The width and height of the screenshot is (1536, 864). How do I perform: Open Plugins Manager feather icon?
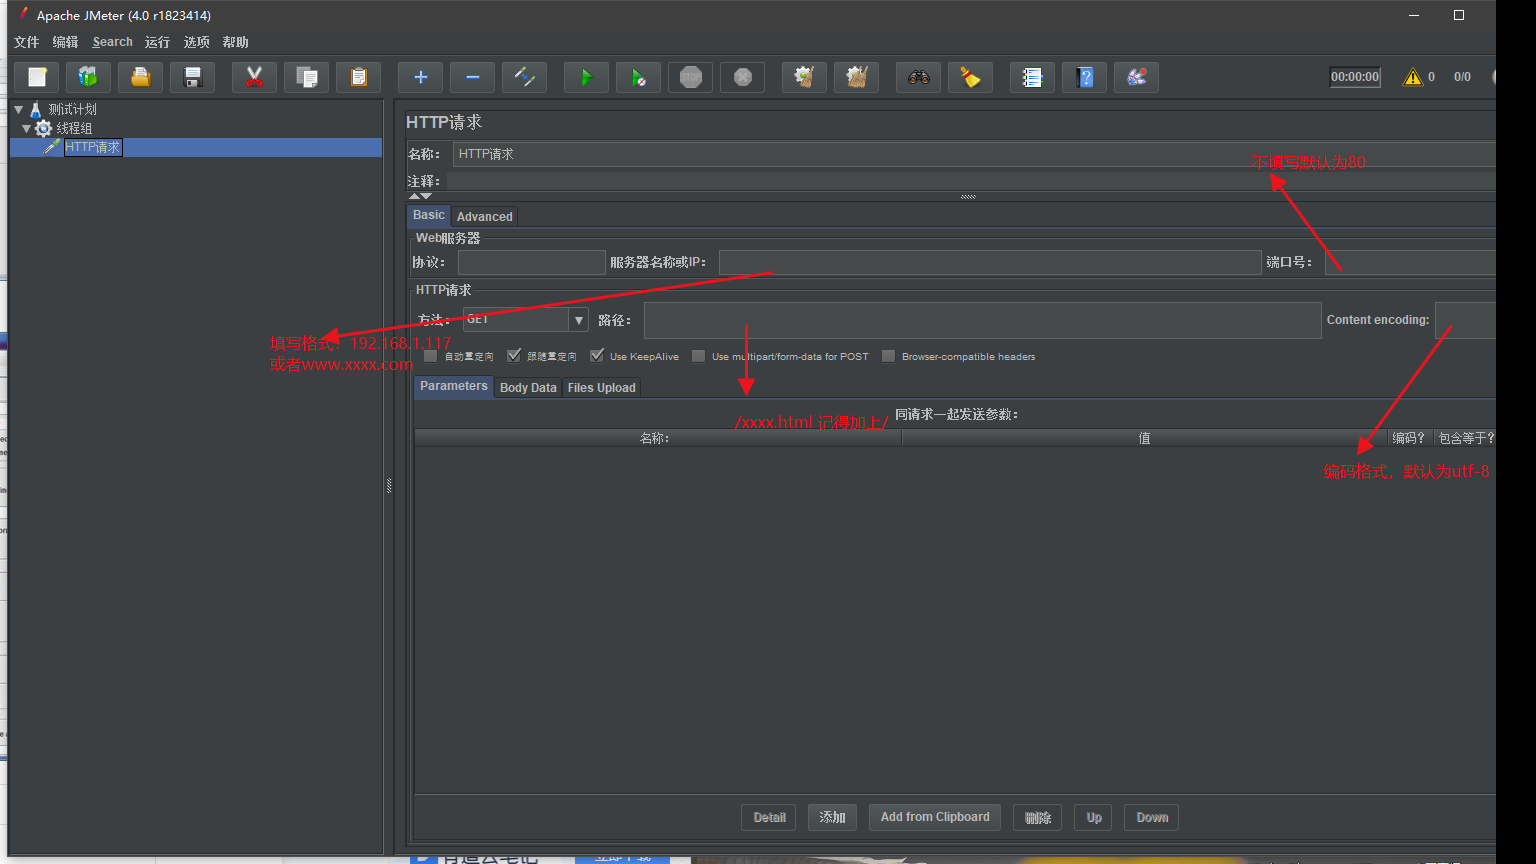tap(1137, 77)
